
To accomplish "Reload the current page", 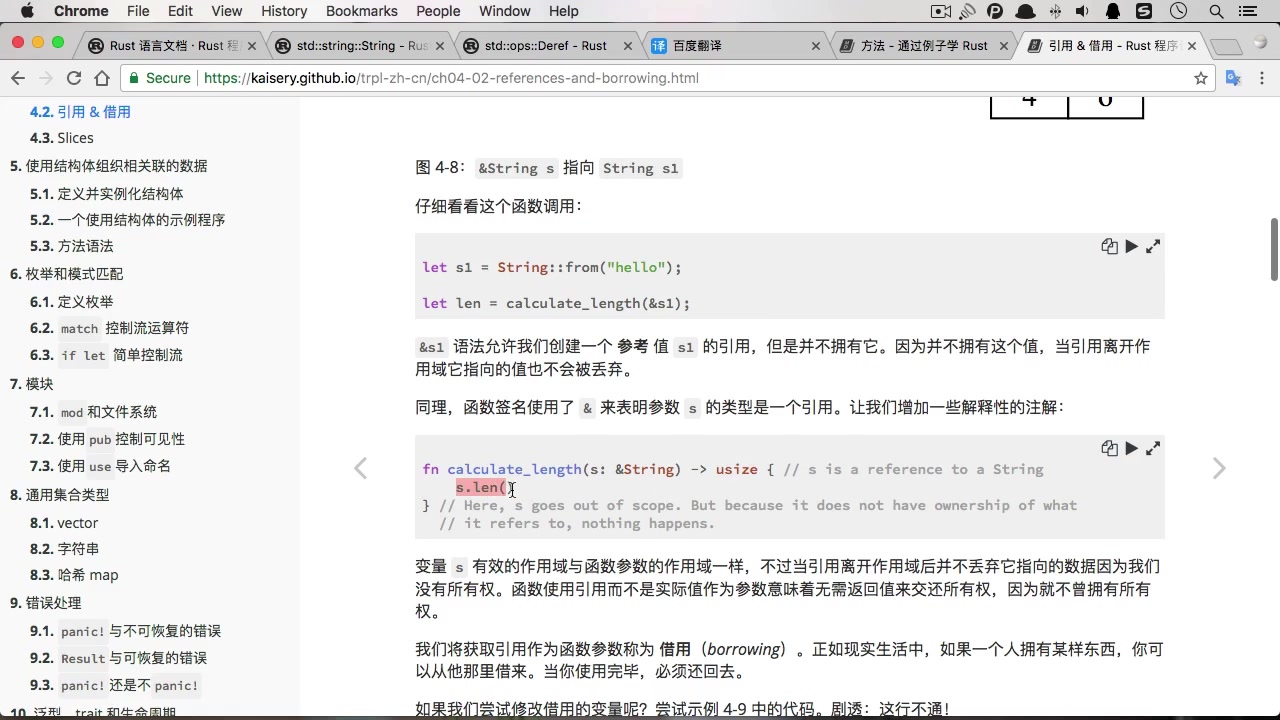I will click(x=73, y=77).
